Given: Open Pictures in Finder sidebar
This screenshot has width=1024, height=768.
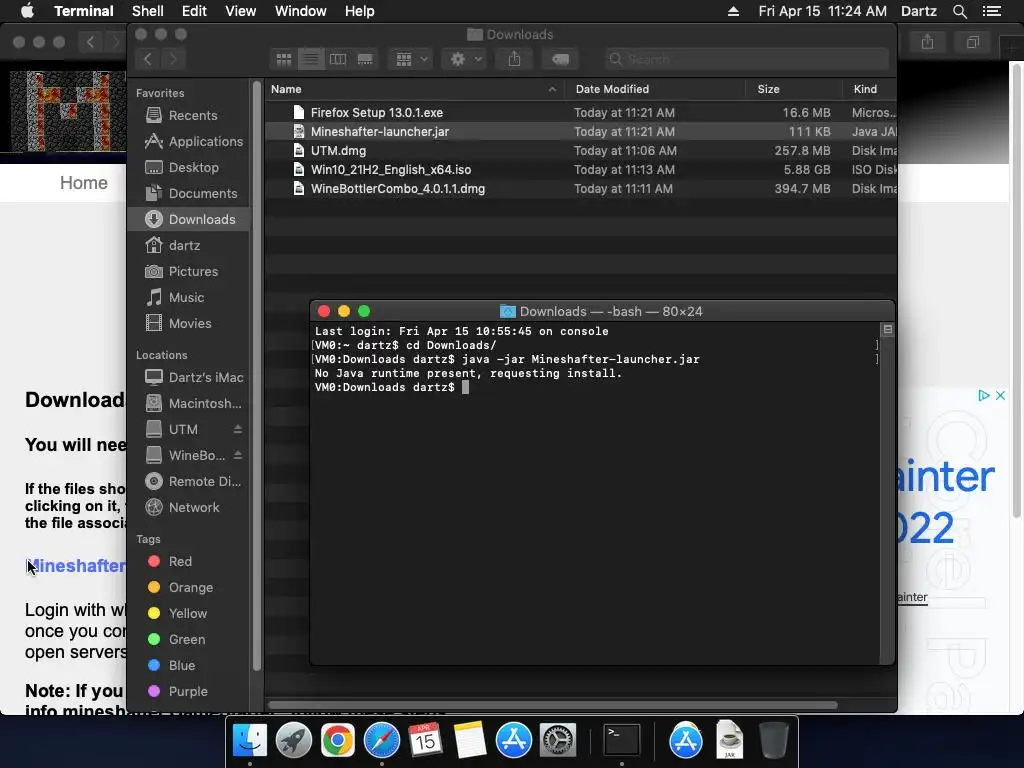Looking at the screenshot, I should pos(188,271).
